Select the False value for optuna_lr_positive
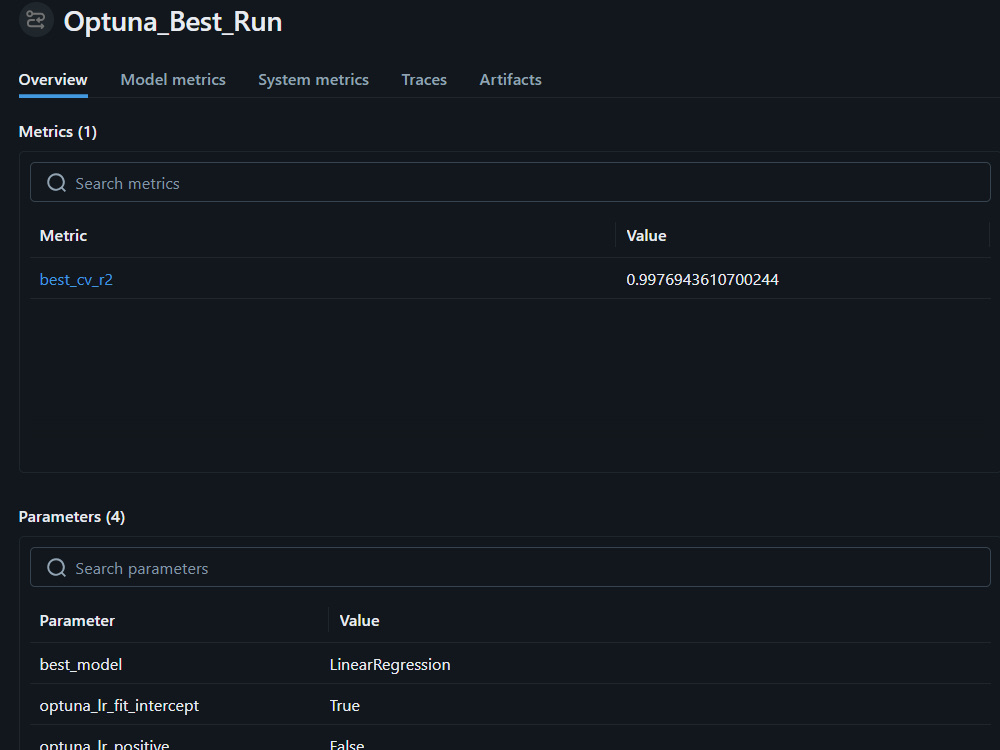The width and height of the screenshot is (1000, 750). (x=347, y=744)
